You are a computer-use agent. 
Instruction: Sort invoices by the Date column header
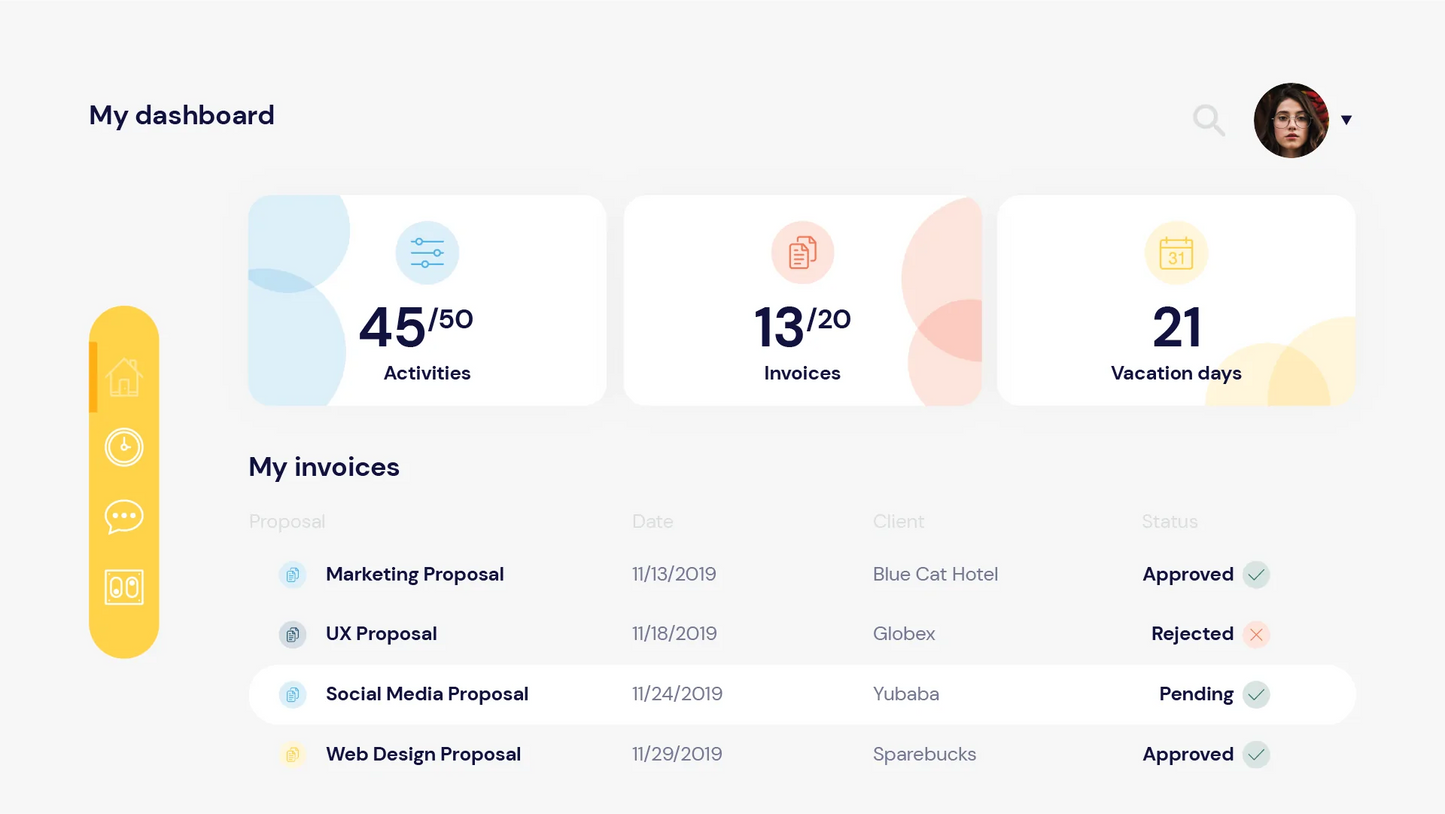[652, 521]
